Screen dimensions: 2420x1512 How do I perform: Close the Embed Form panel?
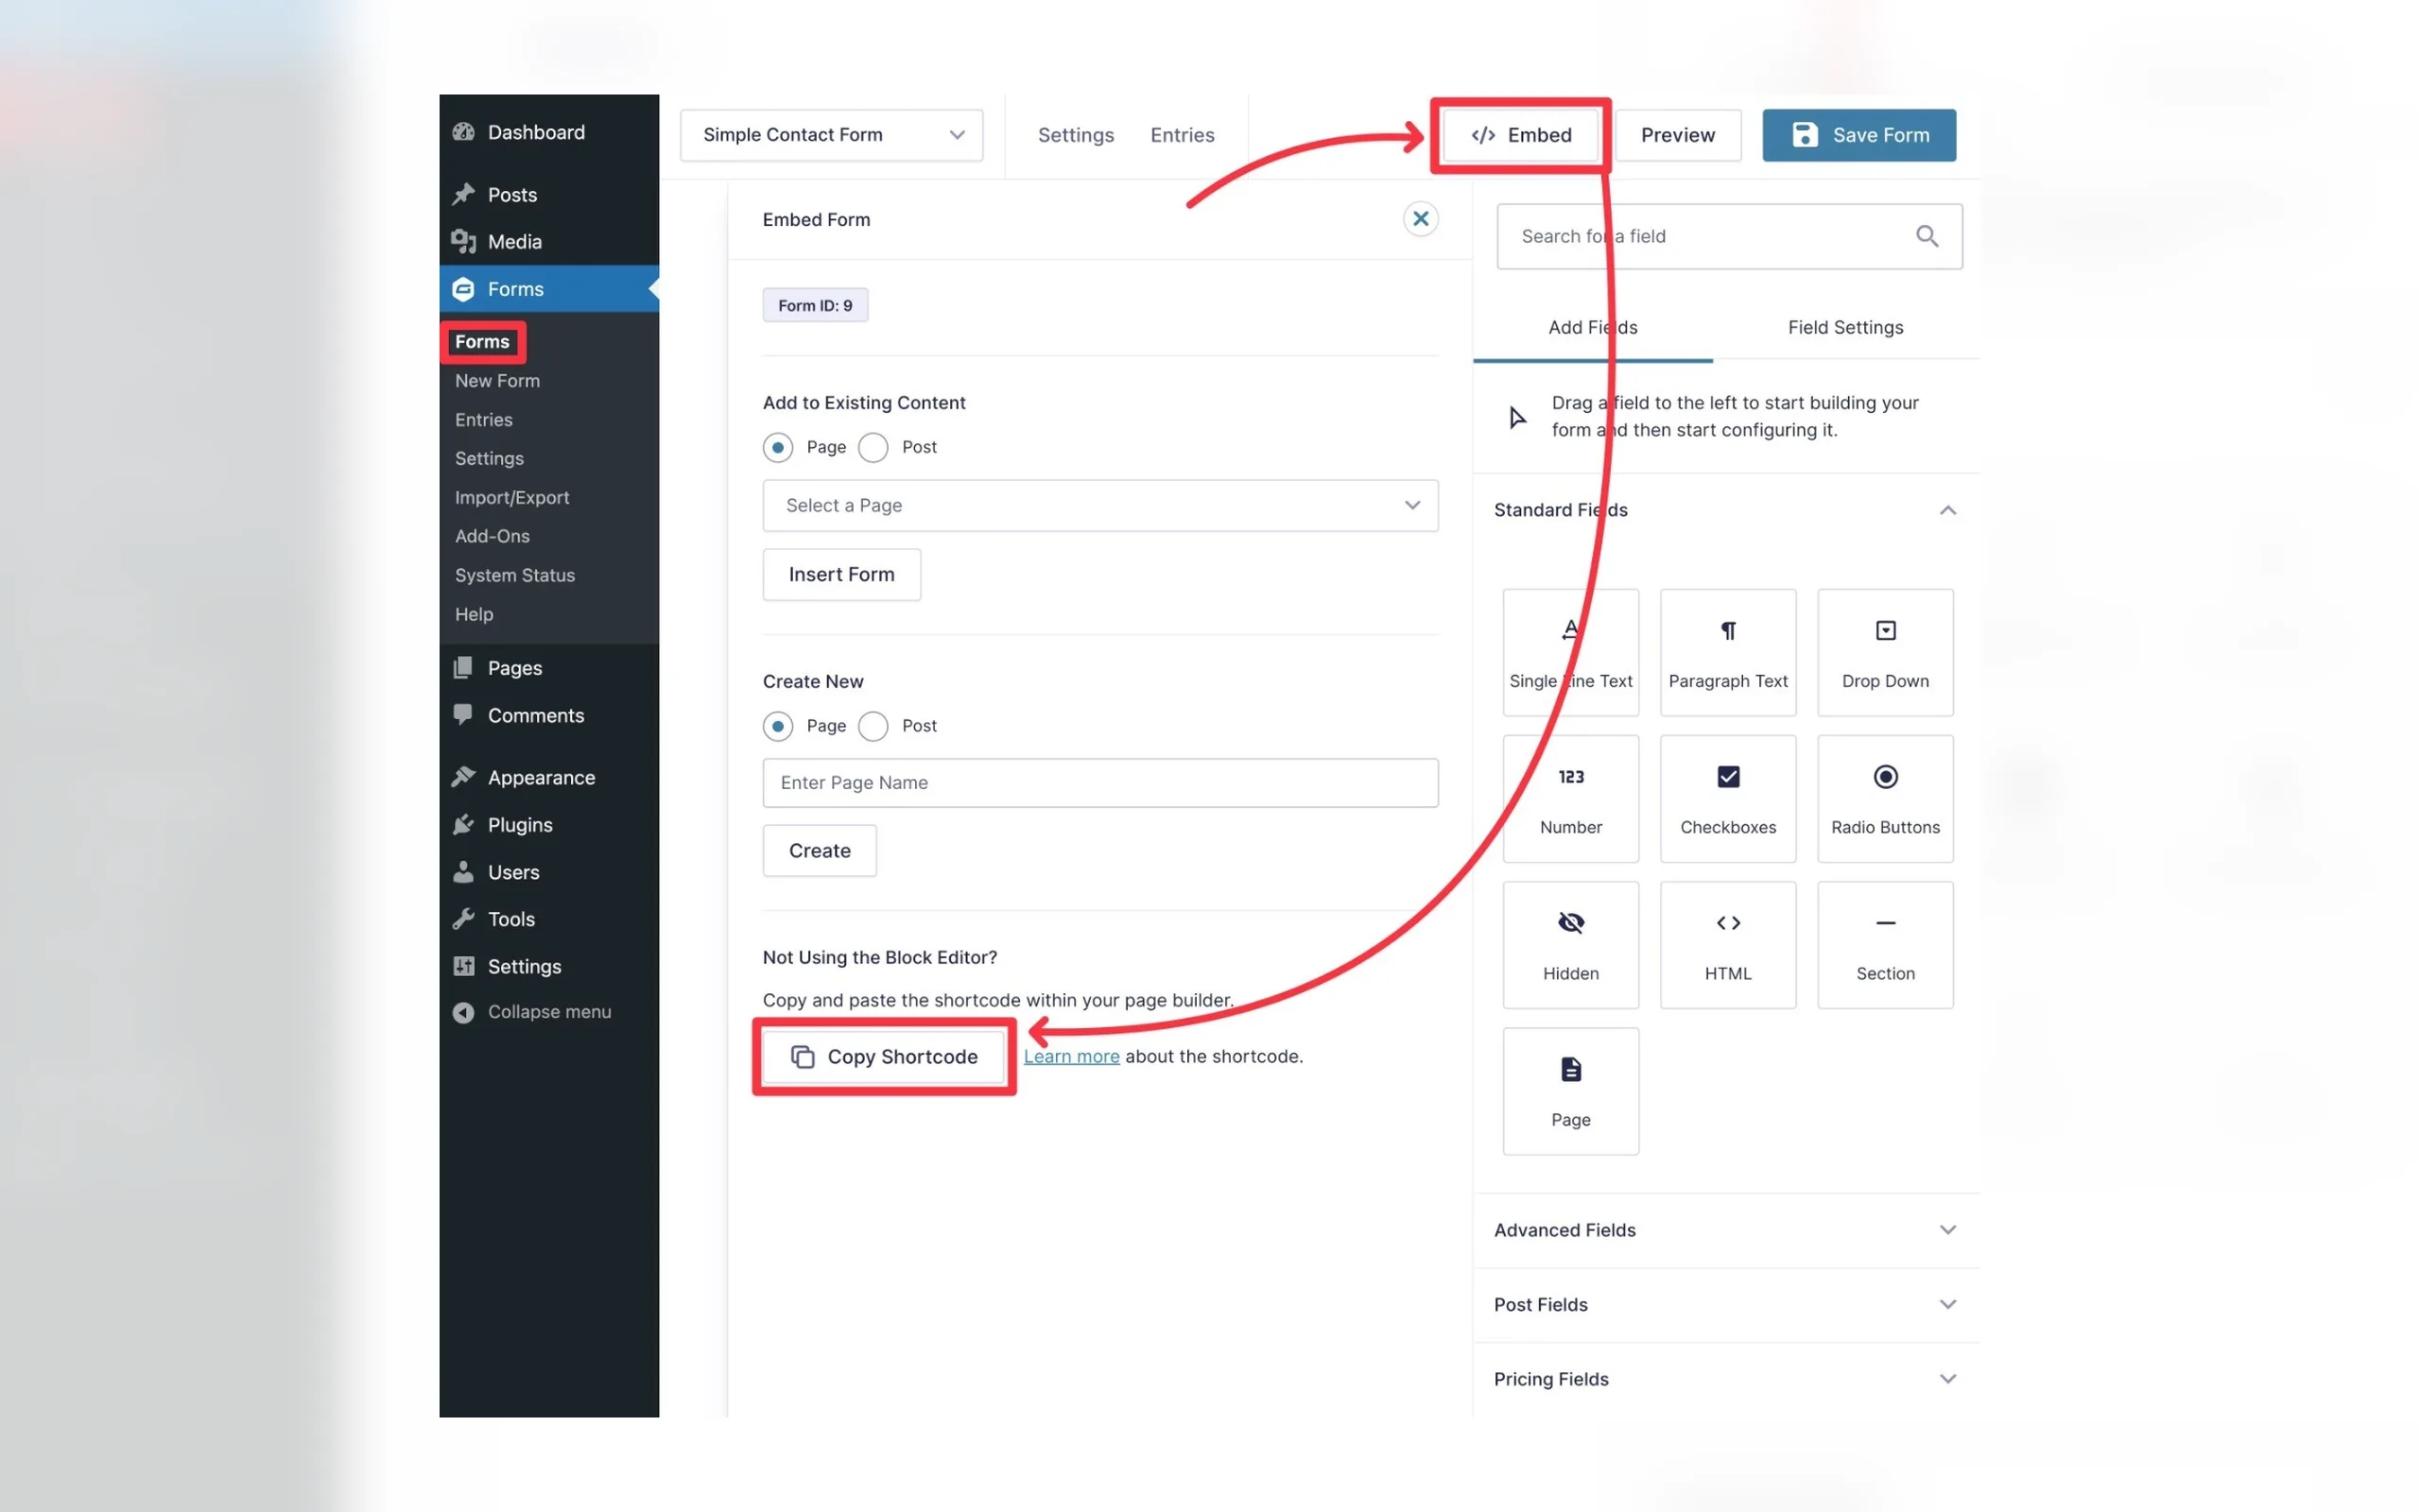1420,218
